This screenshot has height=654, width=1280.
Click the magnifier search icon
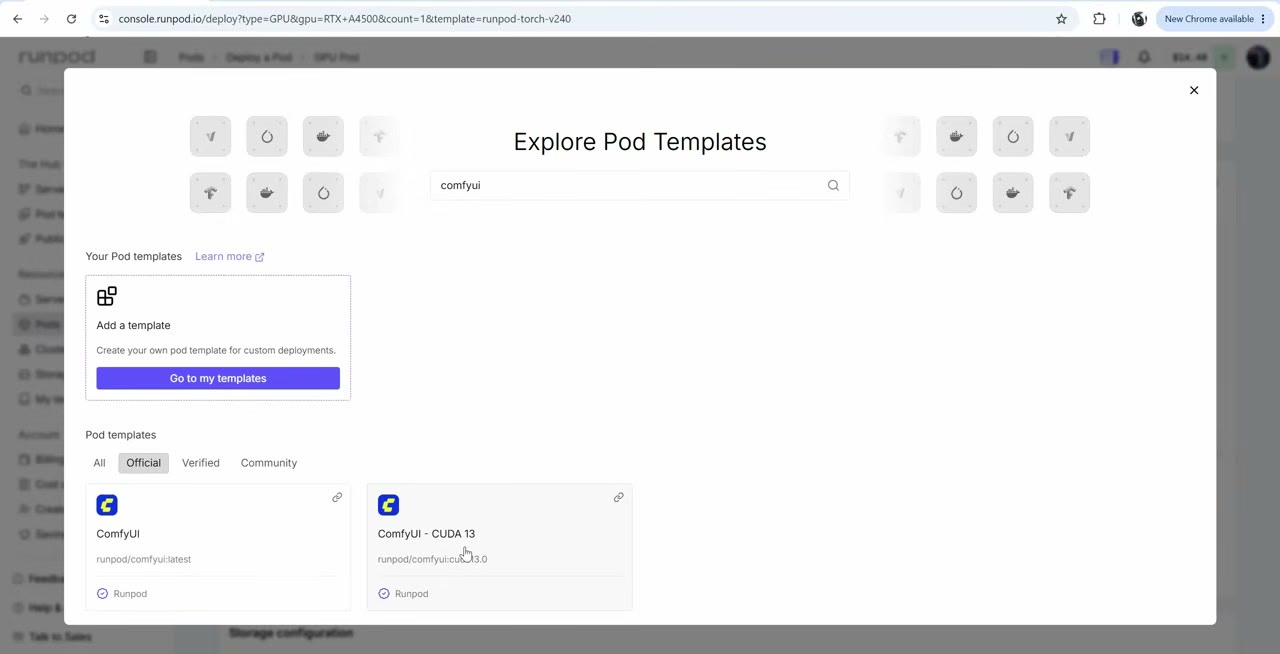(833, 185)
